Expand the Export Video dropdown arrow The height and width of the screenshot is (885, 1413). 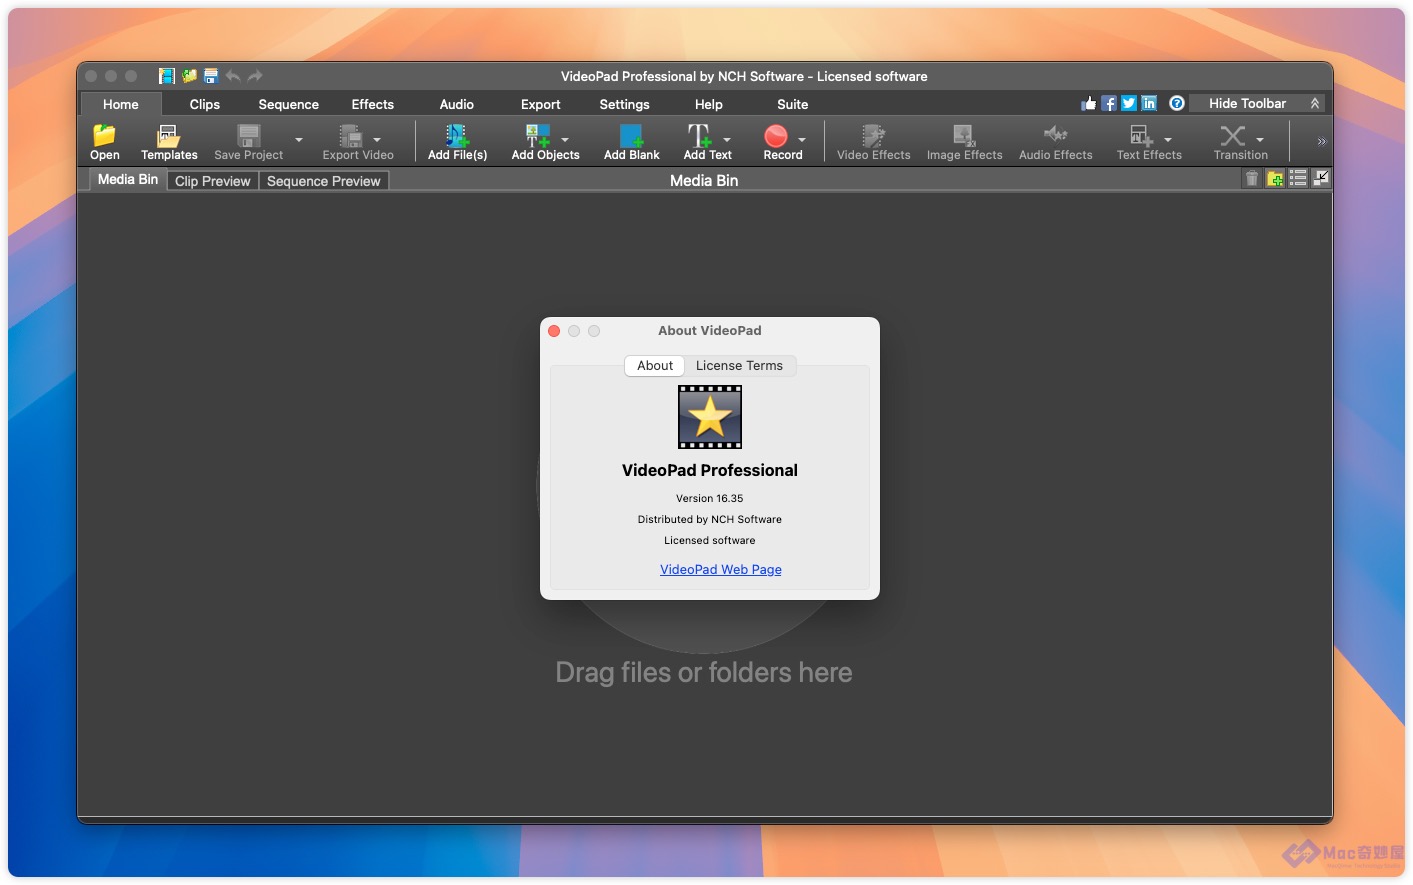pyautogui.click(x=377, y=139)
